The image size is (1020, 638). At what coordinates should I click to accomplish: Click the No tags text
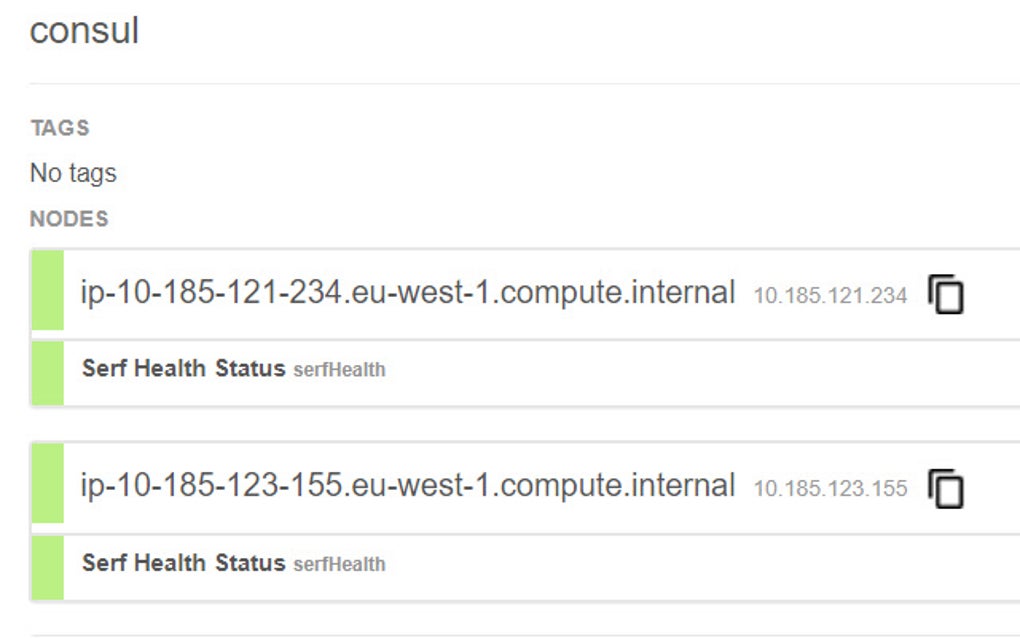tap(73, 173)
